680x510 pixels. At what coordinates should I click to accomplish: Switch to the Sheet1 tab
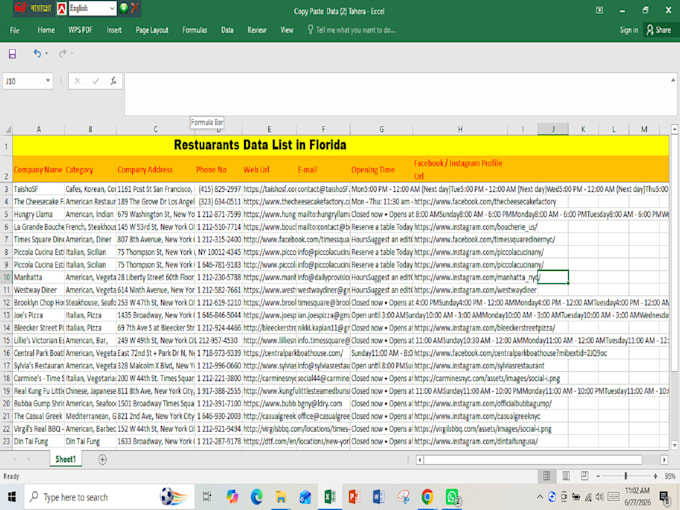tap(65, 459)
